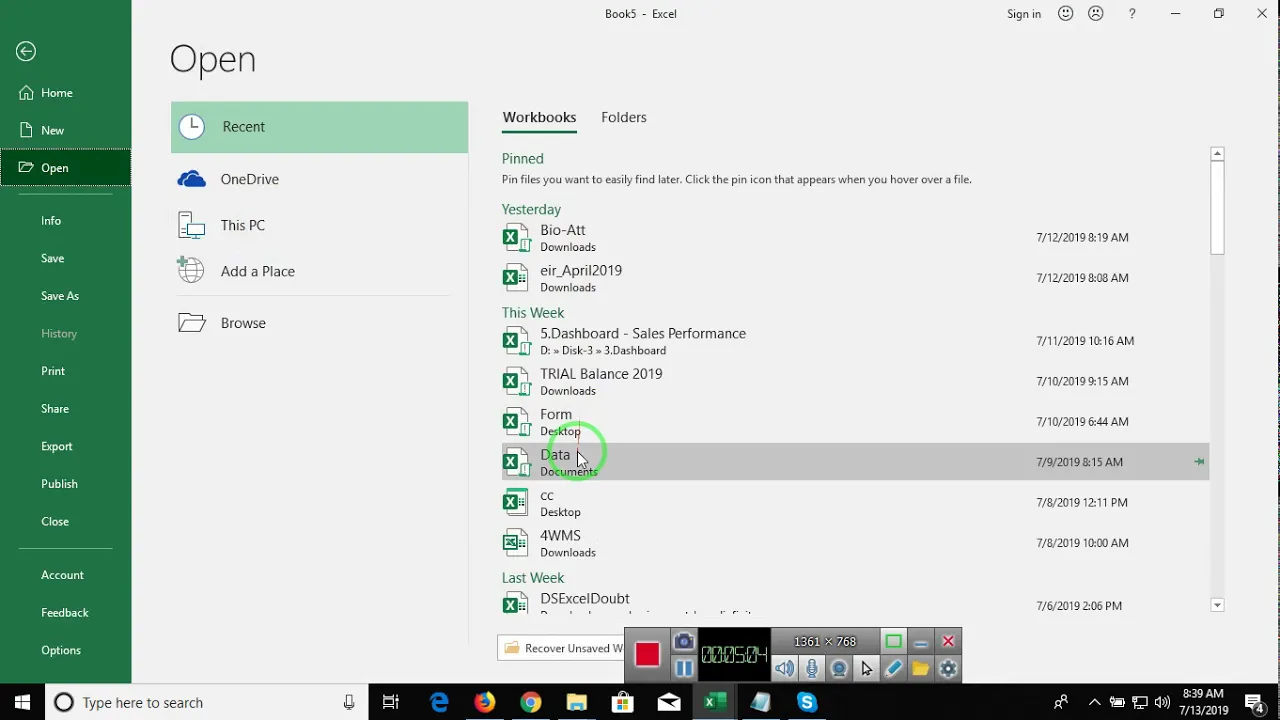1280x720 pixels.
Task: Click the happy face feedback icon
Action: pos(1066,14)
